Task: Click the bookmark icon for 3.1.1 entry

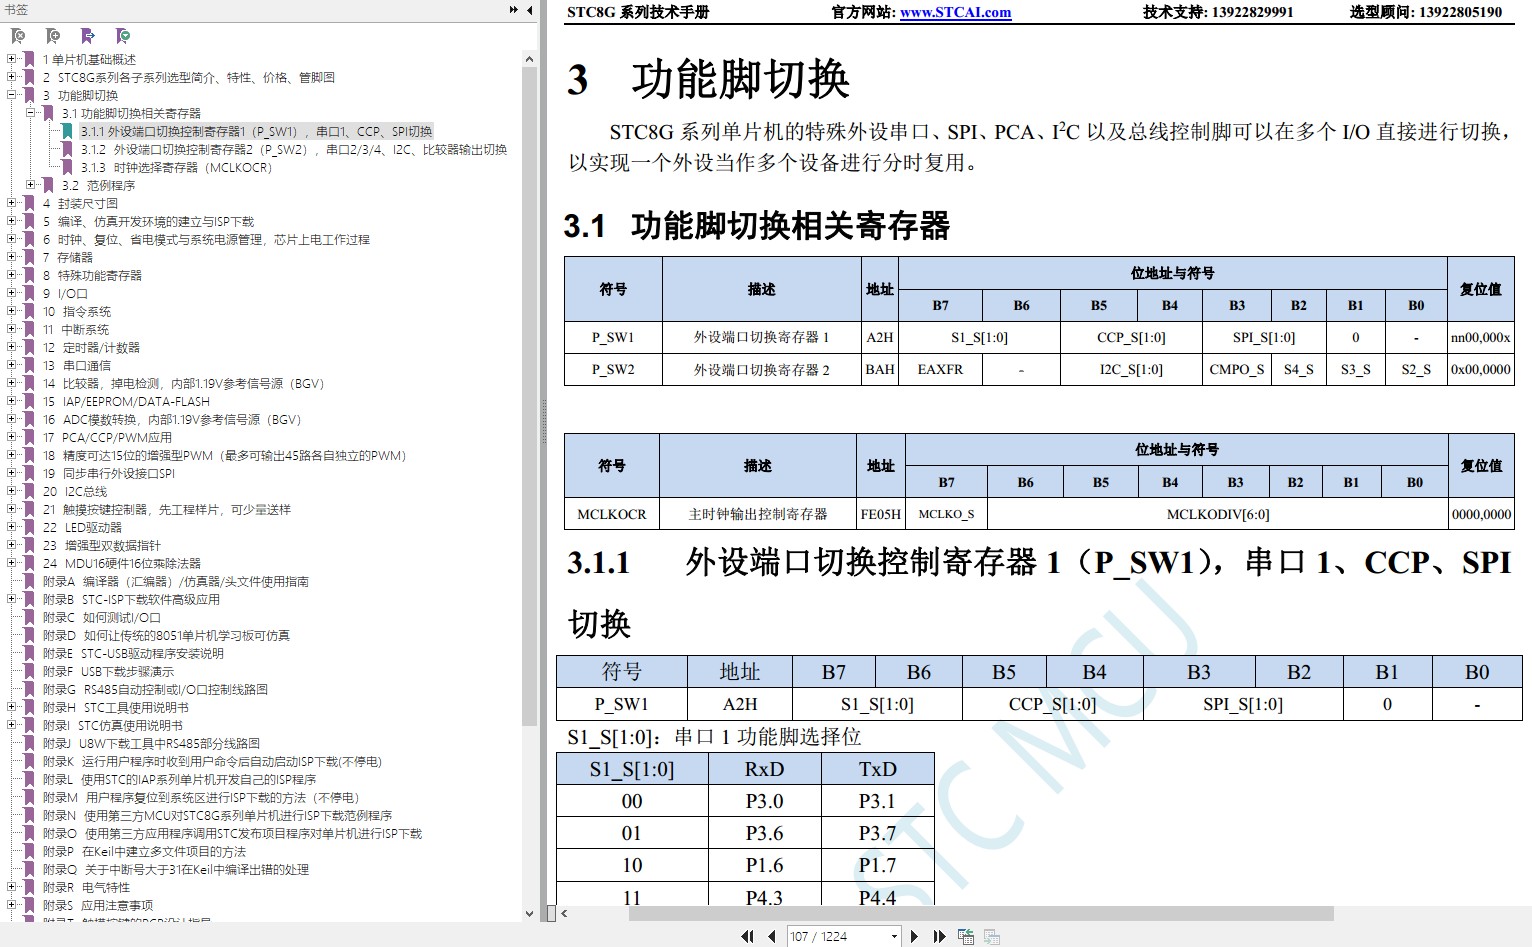Action: pos(67,131)
